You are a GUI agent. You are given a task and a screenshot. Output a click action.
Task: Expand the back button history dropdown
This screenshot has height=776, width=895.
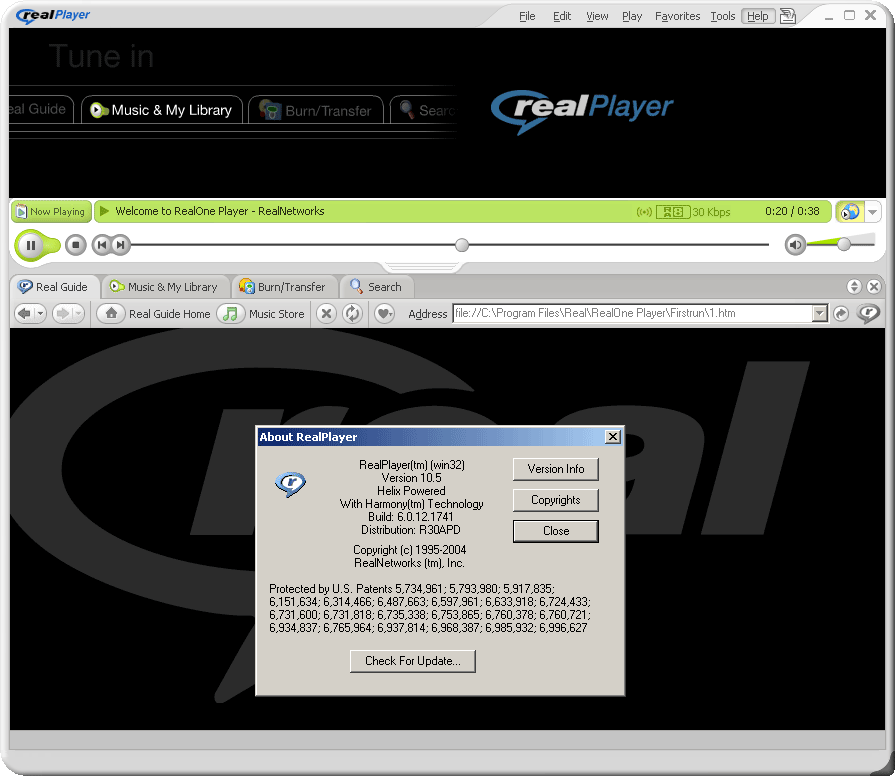pos(41,313)
